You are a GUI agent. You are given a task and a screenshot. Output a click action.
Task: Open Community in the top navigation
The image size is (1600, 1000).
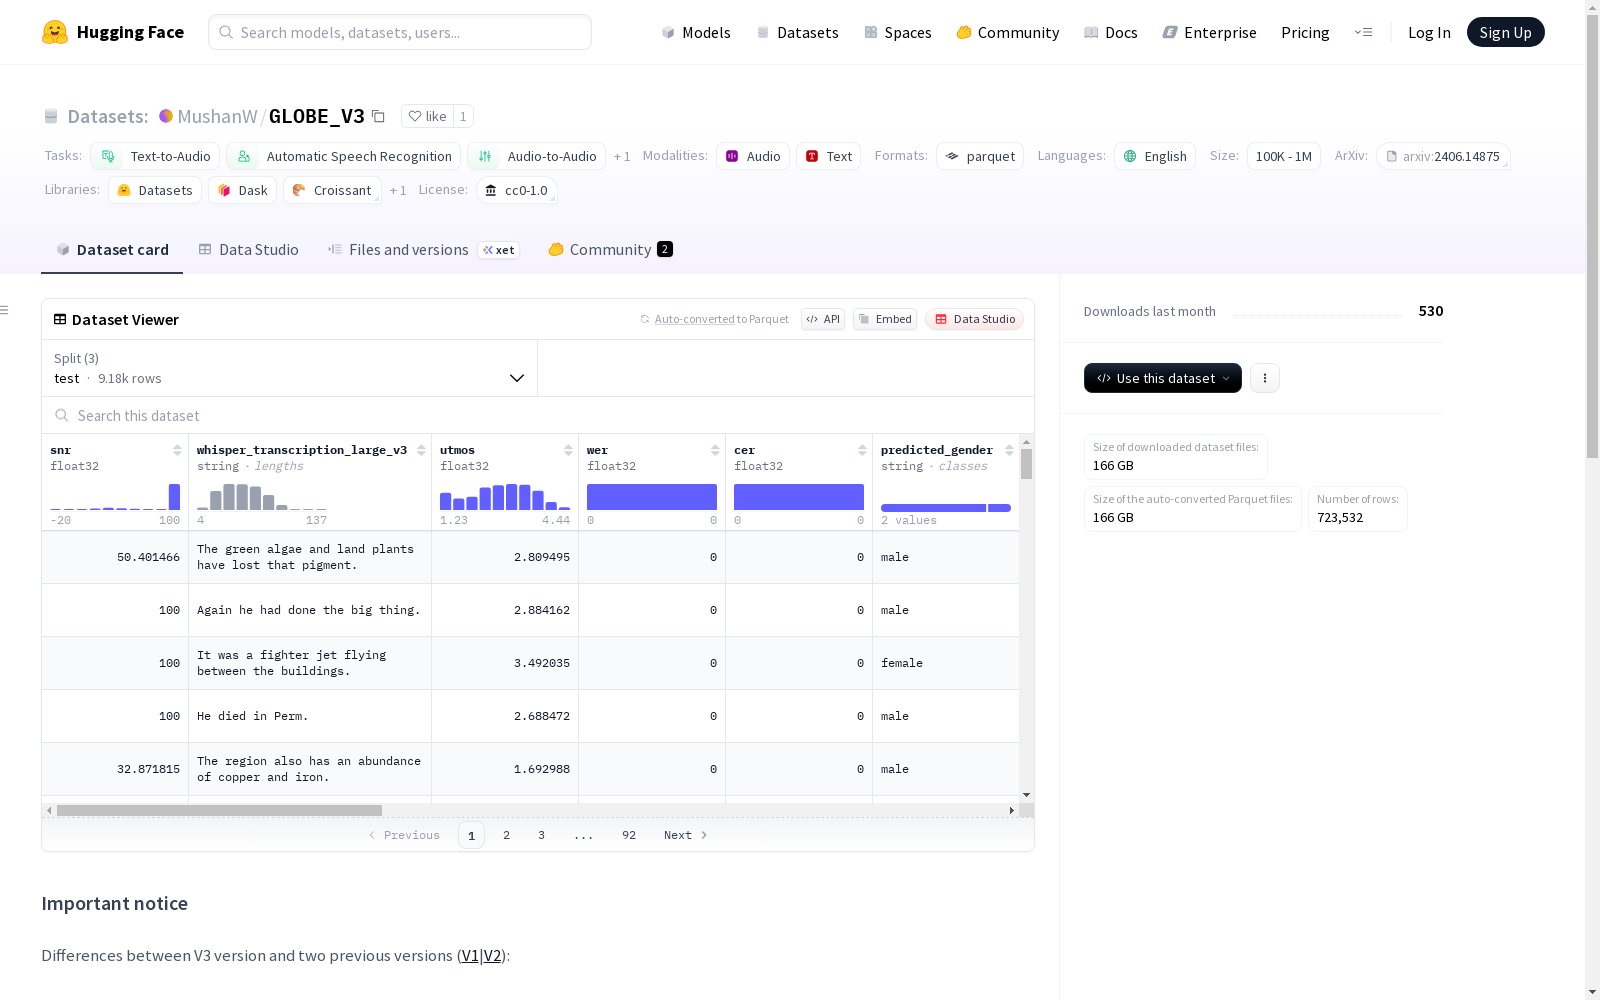1008,32
